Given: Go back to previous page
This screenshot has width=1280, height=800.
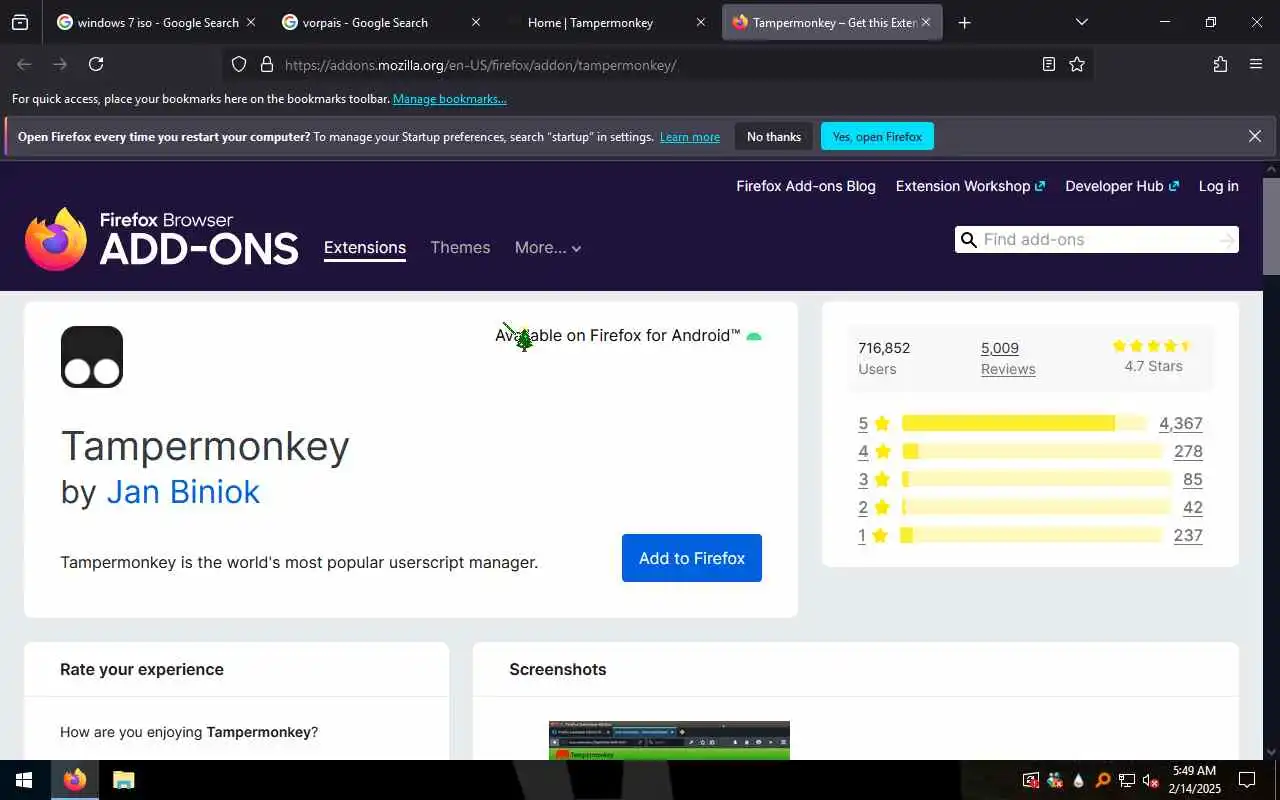Looking at the screenshot, I should click(24, 64).
